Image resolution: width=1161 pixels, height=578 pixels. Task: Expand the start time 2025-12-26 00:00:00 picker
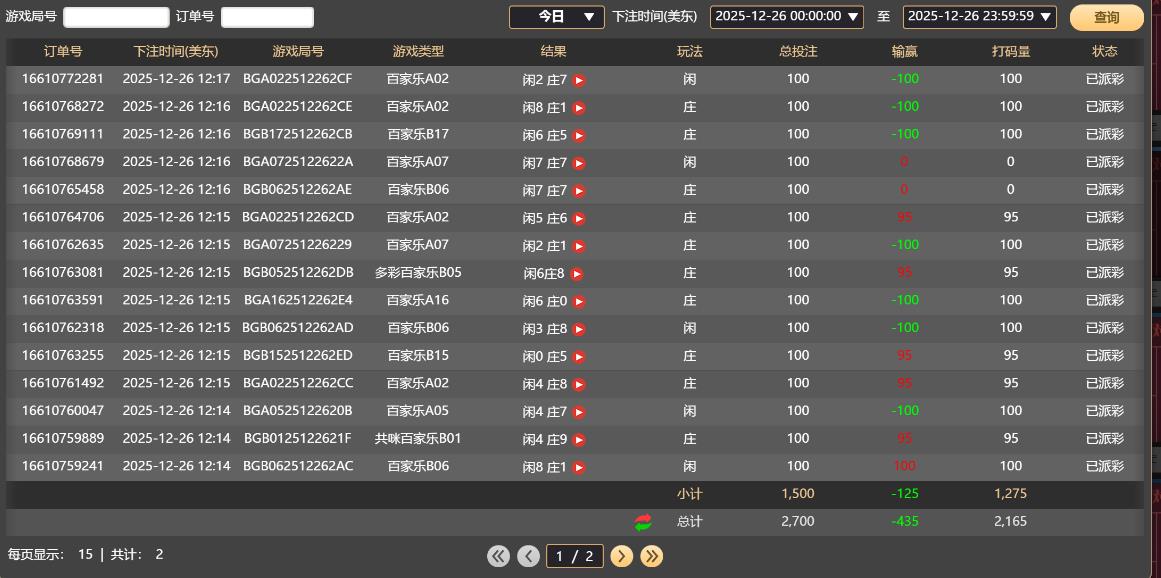tap(786, 17)
